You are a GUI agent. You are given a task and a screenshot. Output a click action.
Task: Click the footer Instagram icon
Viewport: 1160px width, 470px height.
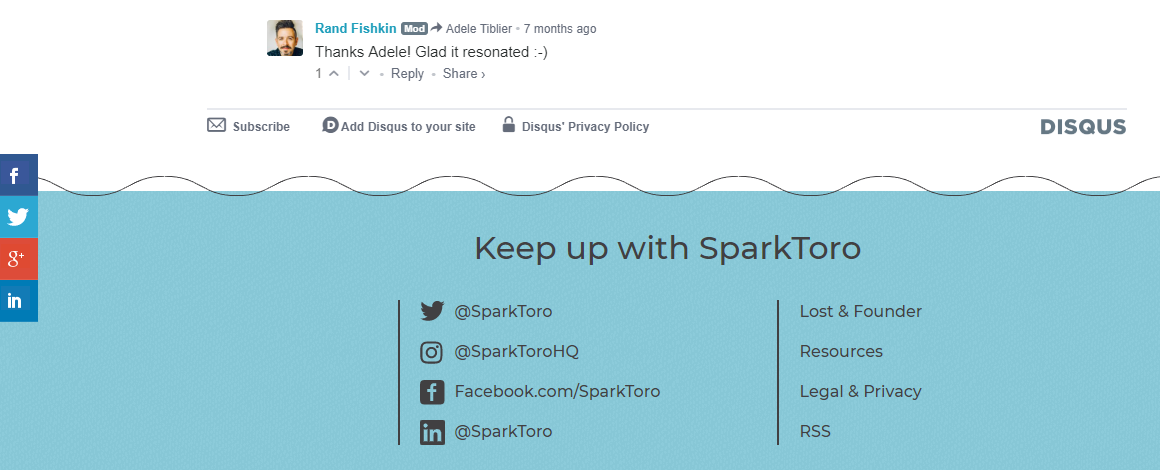tap(432, 352)
